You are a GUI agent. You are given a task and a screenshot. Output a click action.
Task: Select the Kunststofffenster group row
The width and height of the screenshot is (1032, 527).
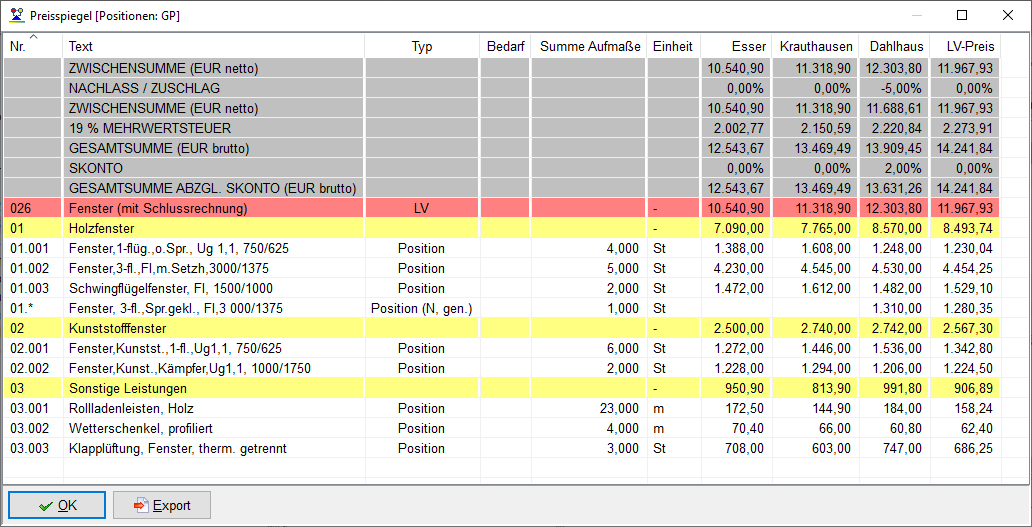[213, 328]
